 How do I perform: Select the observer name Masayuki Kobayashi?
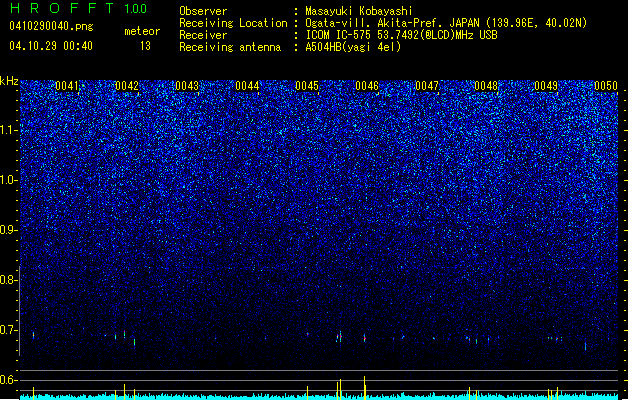[359, 11]
